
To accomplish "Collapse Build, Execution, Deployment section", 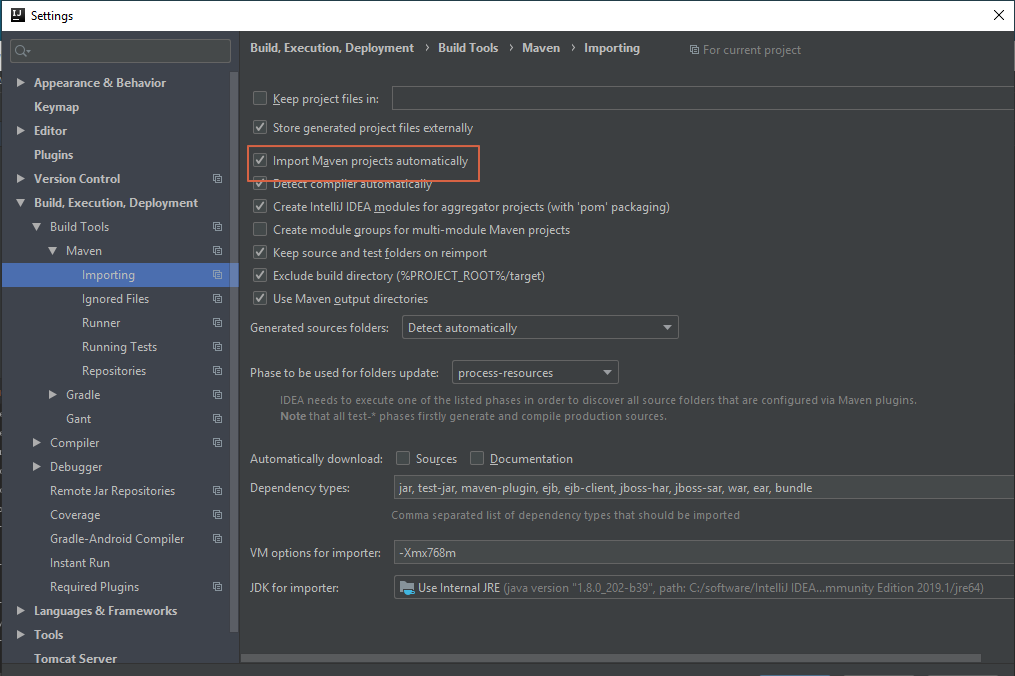I will coord(21,203).
